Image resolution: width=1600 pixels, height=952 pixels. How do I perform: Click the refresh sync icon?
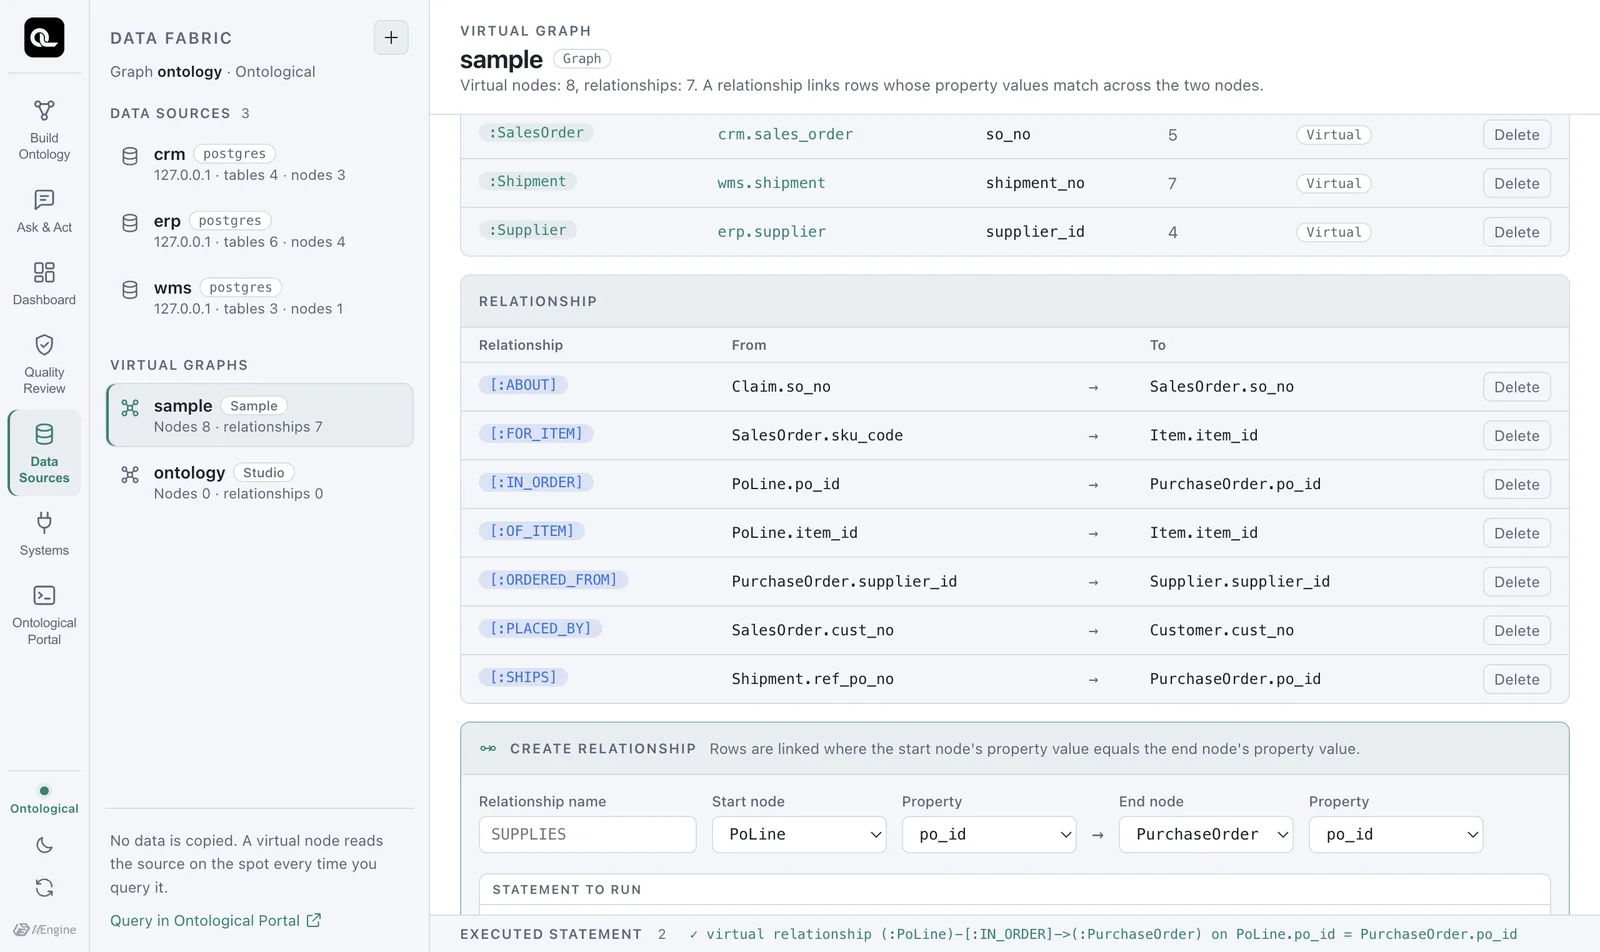coord(44,887)
